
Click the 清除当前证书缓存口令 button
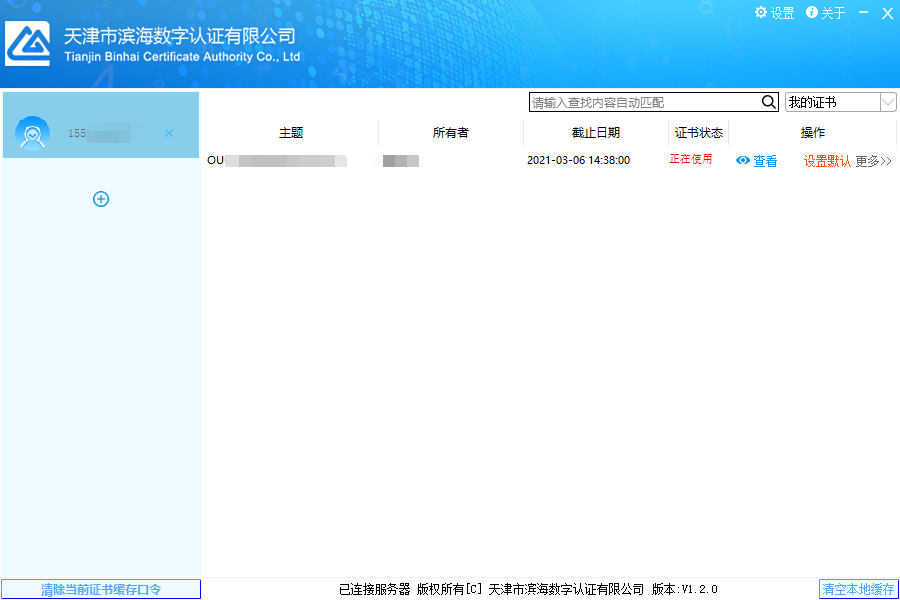[101, 589]
